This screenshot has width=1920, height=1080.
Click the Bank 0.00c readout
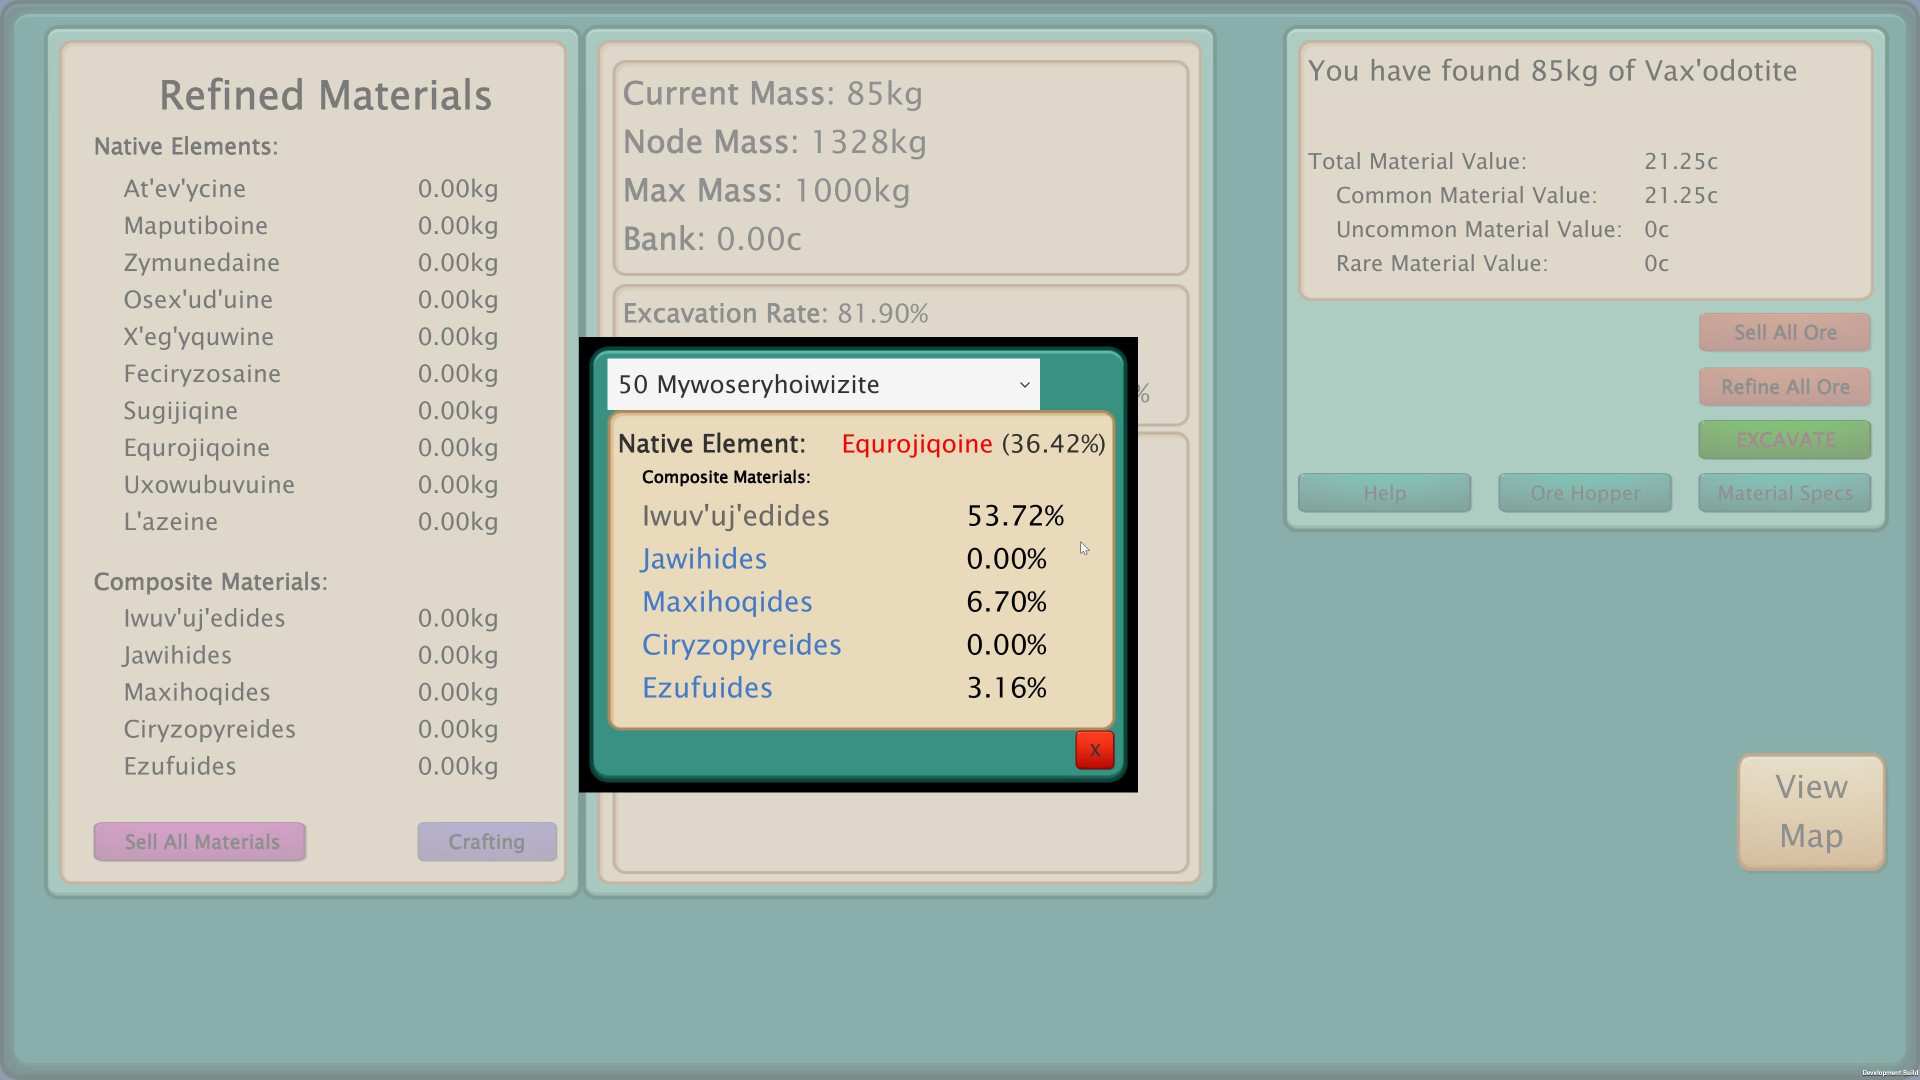coord(712,239)
